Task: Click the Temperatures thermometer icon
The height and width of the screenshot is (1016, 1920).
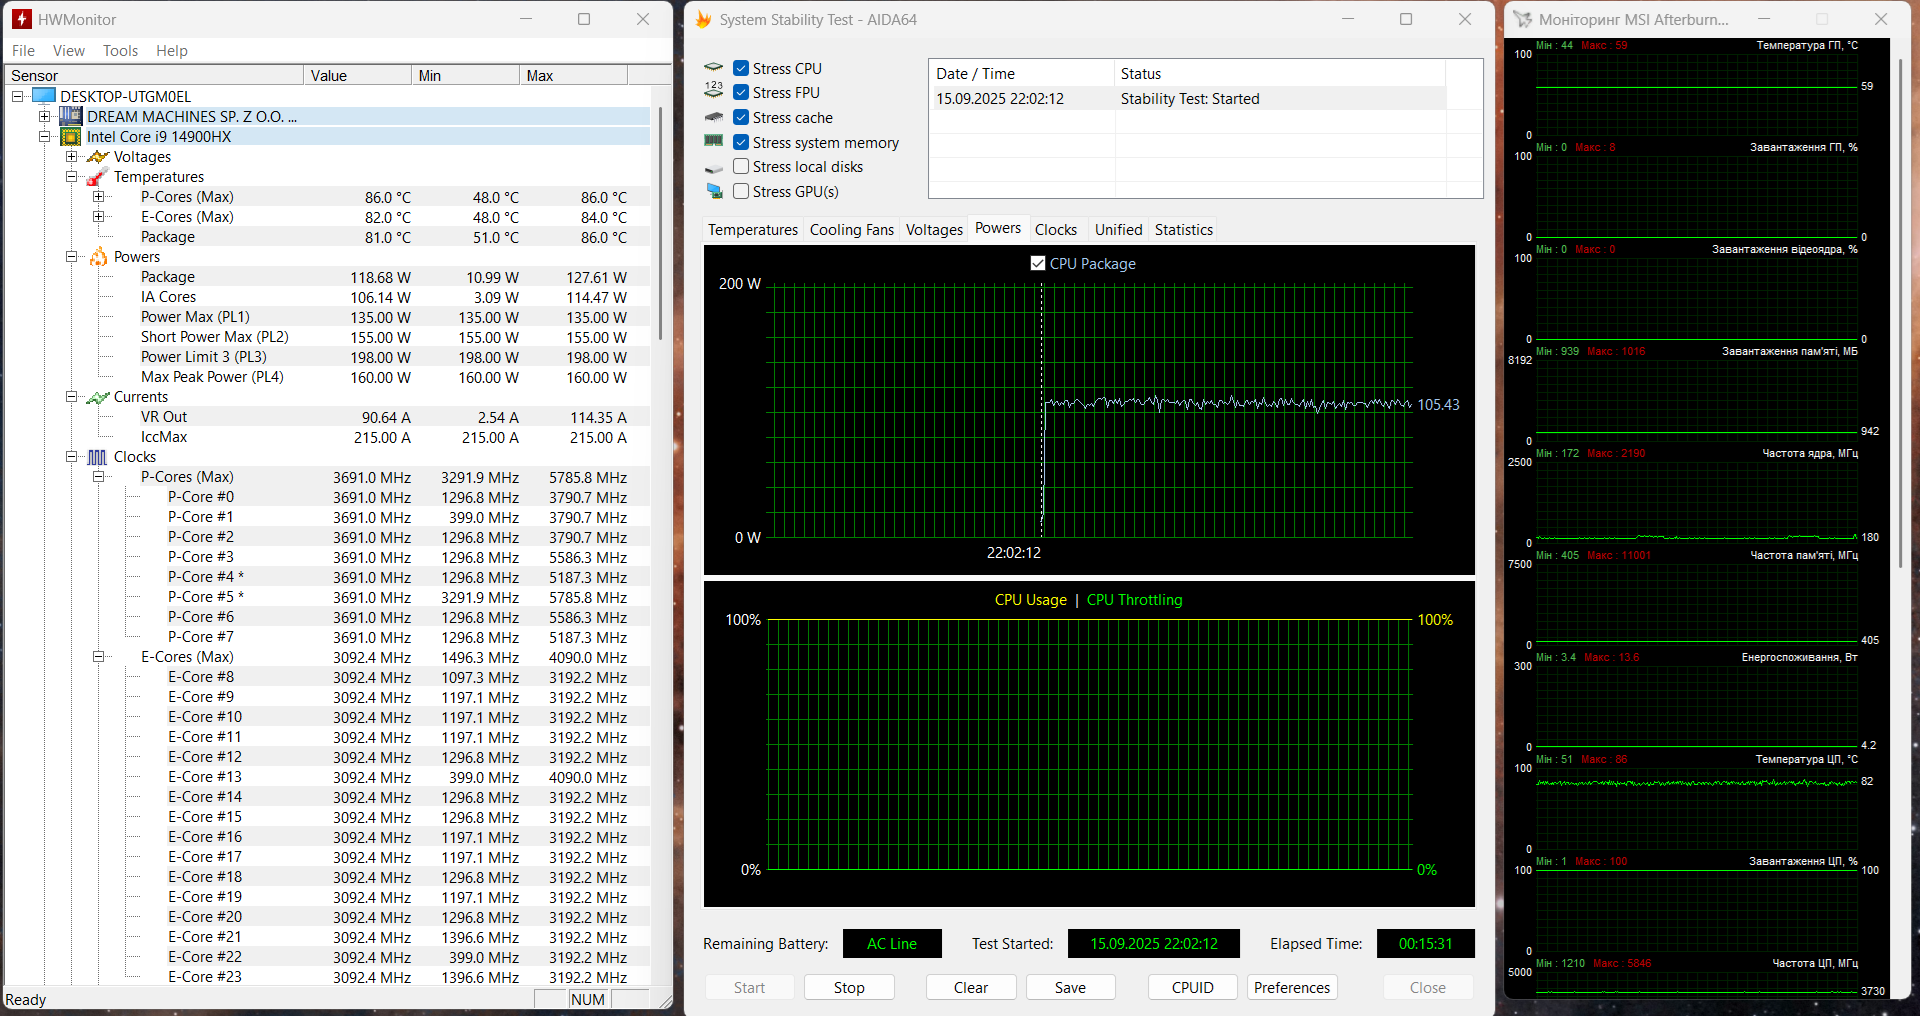Action: (x=98, y=177)
